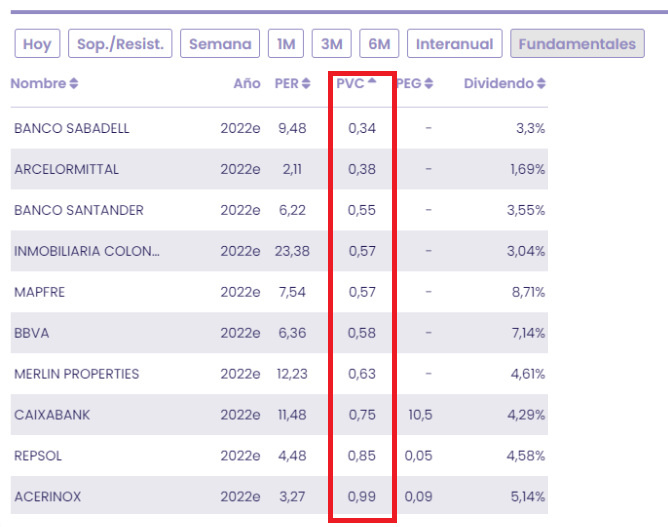Toggle PVC ascending sort arrow
Viewport: 668px width, 527px height.
[372, 83]
